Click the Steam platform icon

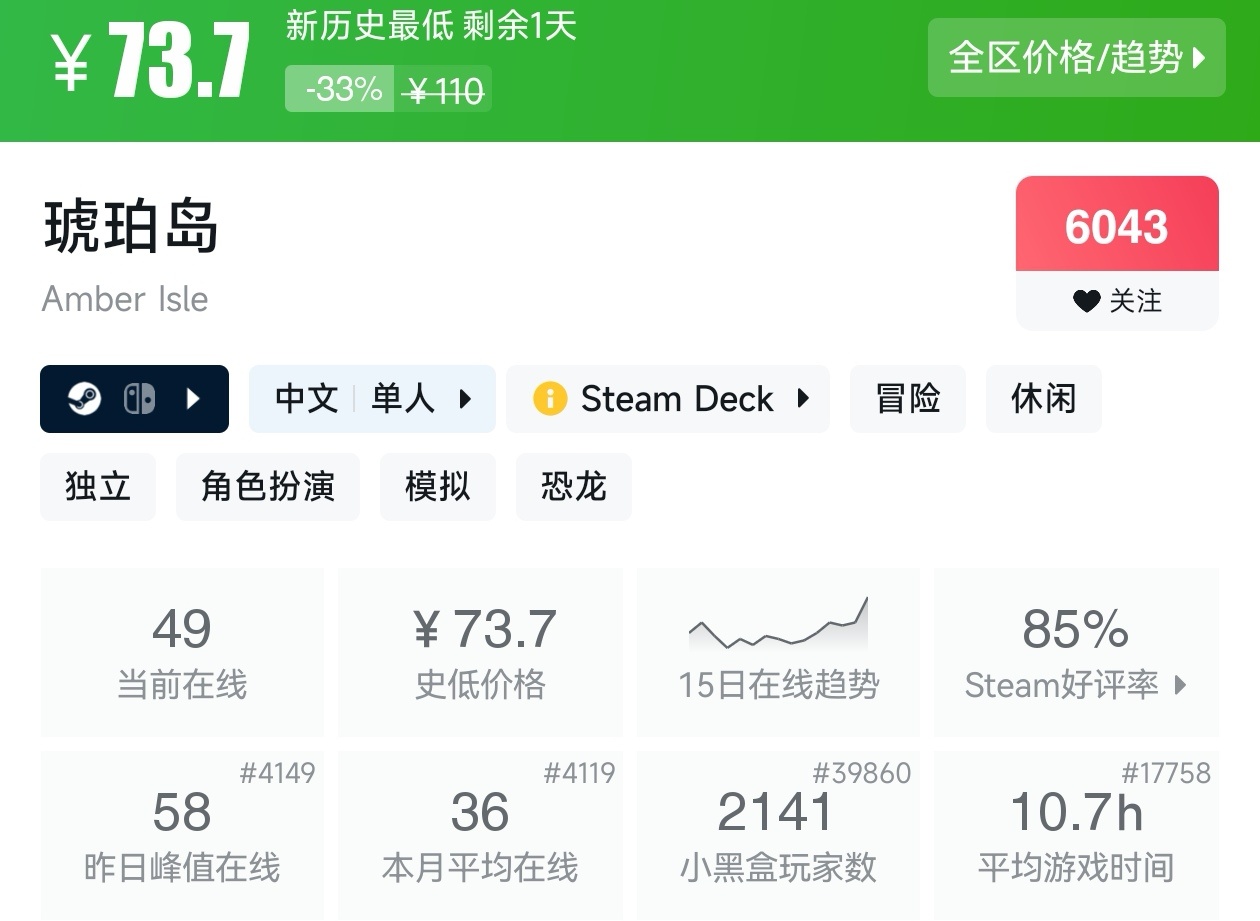[84, 399]
